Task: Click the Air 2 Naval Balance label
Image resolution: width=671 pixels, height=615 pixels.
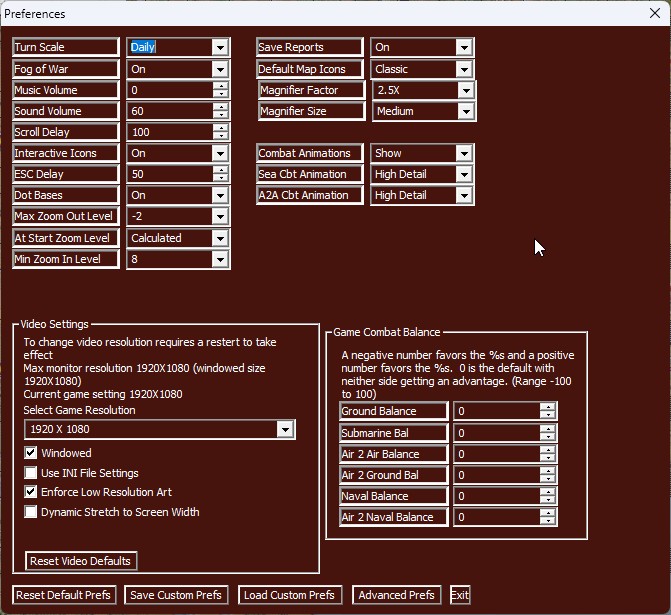Action: pos(394,517)
